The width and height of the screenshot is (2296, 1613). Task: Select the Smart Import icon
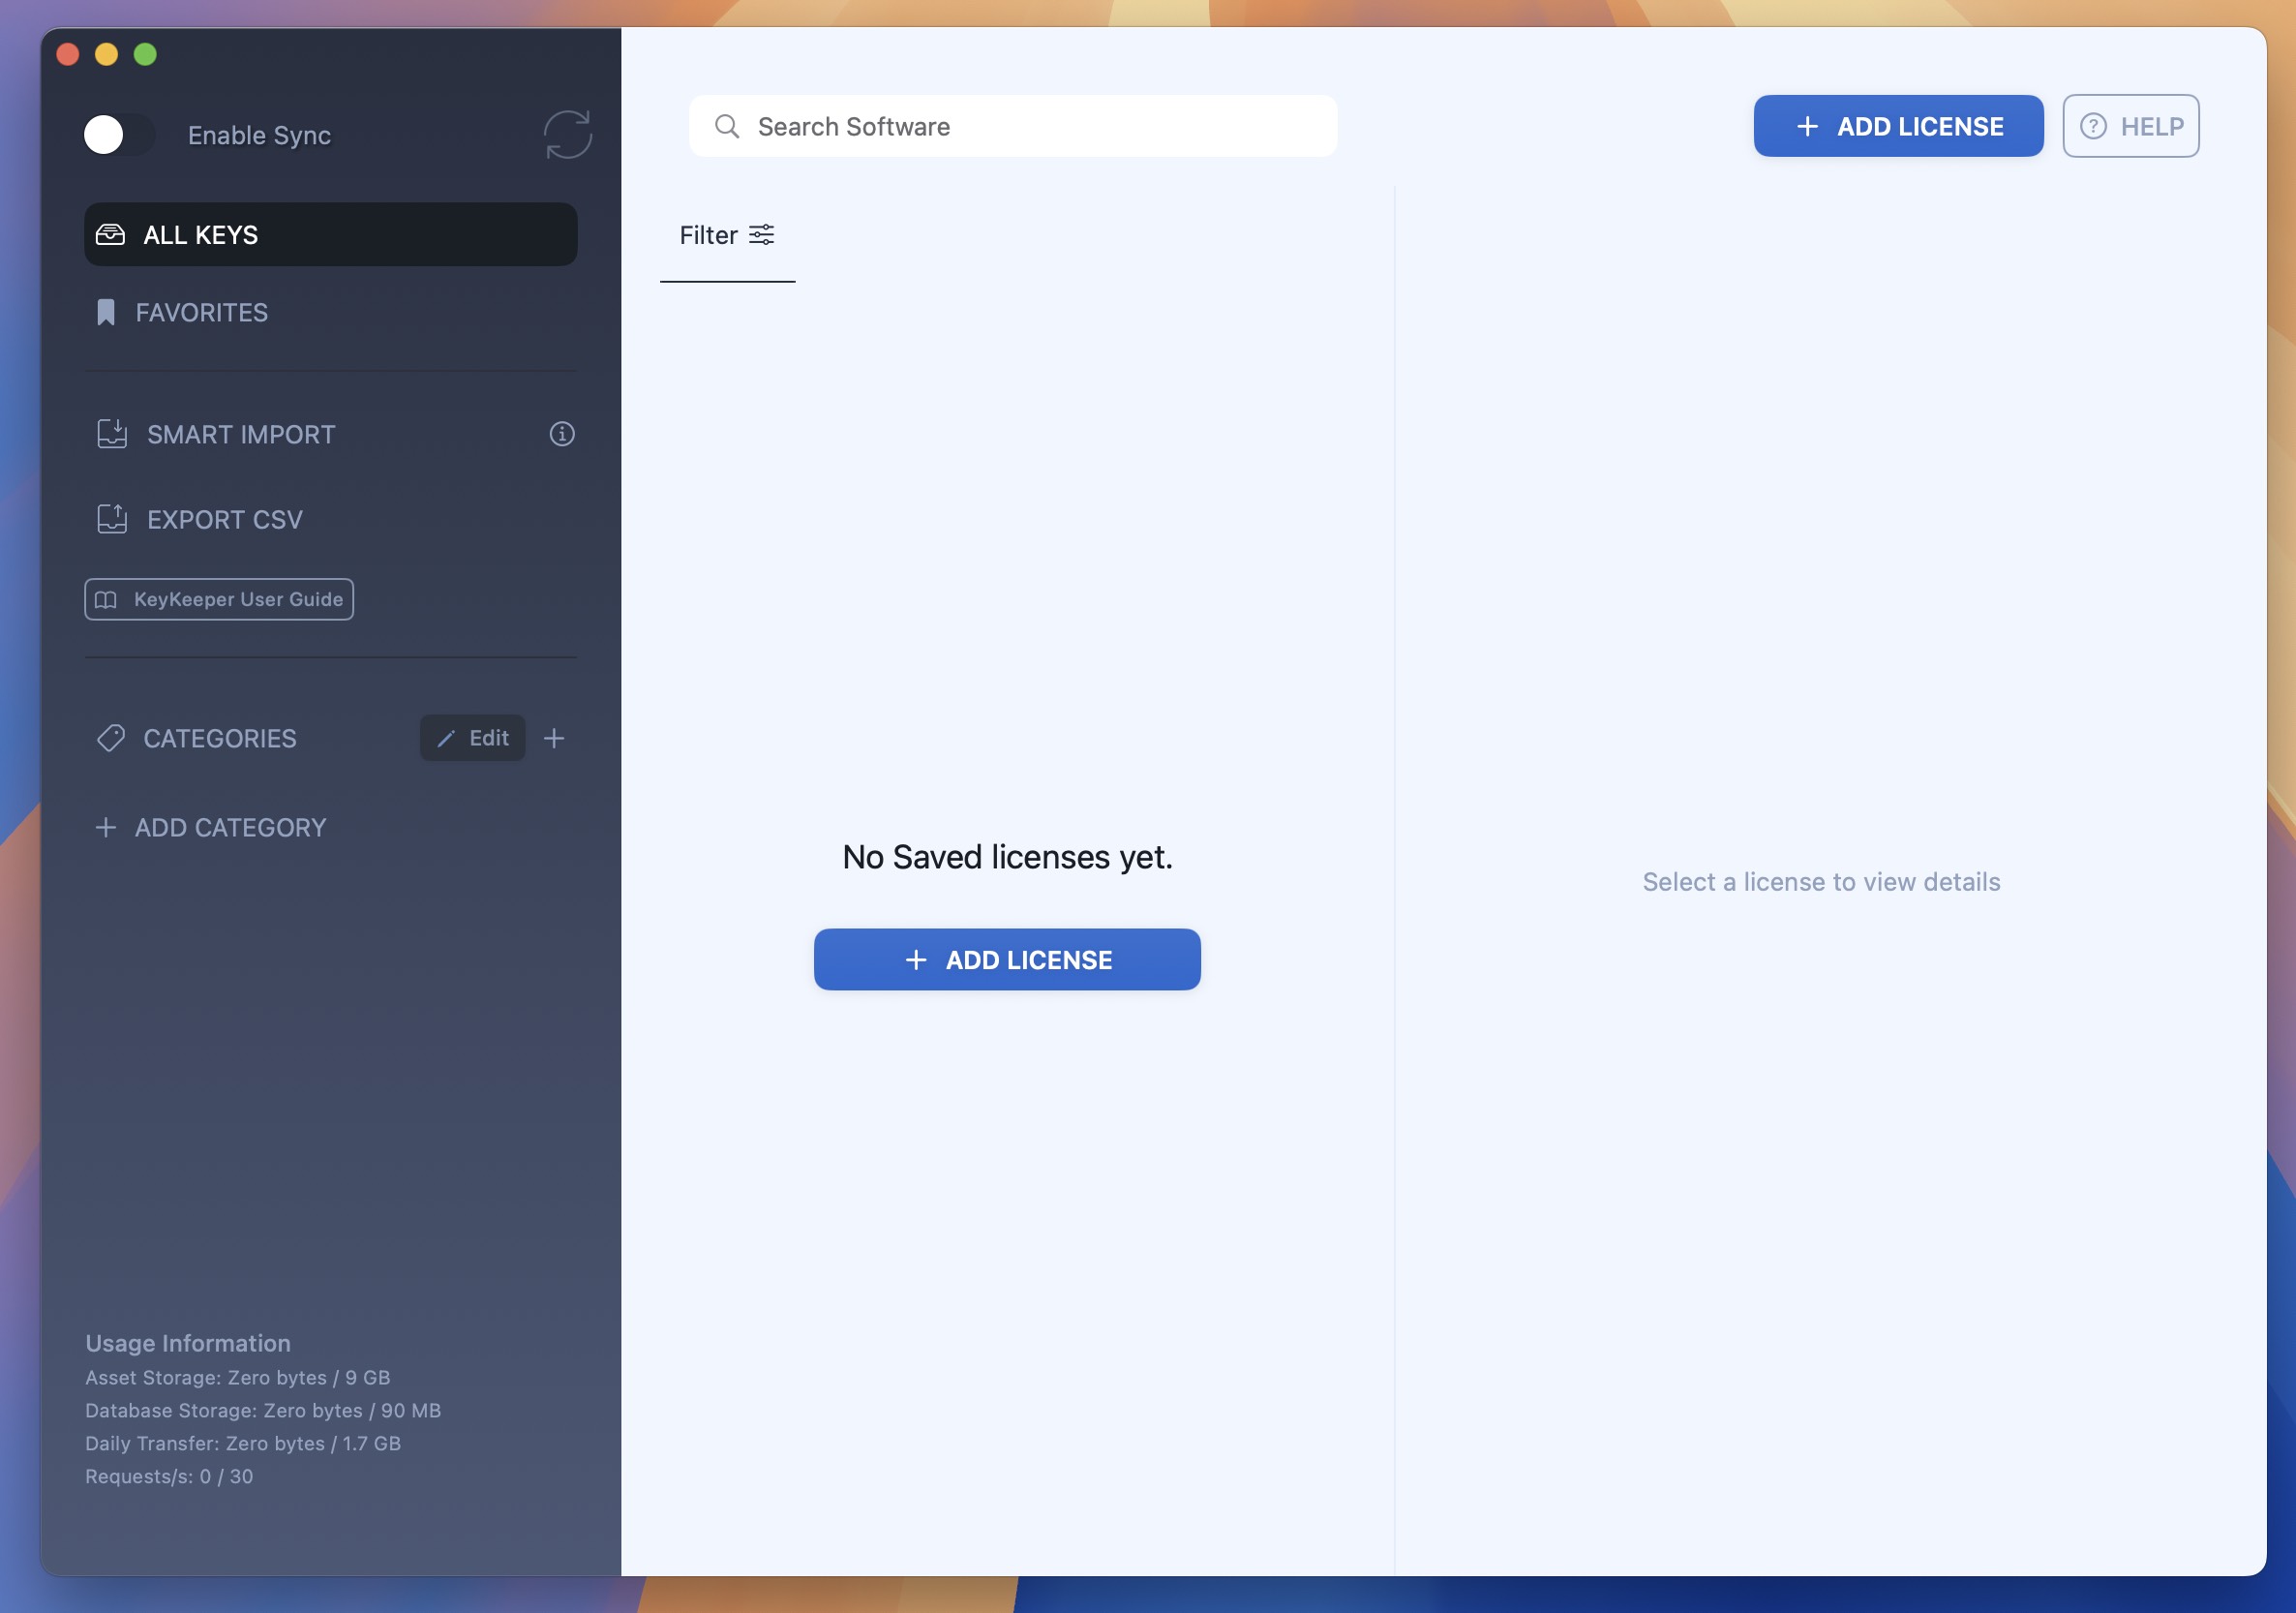coord(112,434)
